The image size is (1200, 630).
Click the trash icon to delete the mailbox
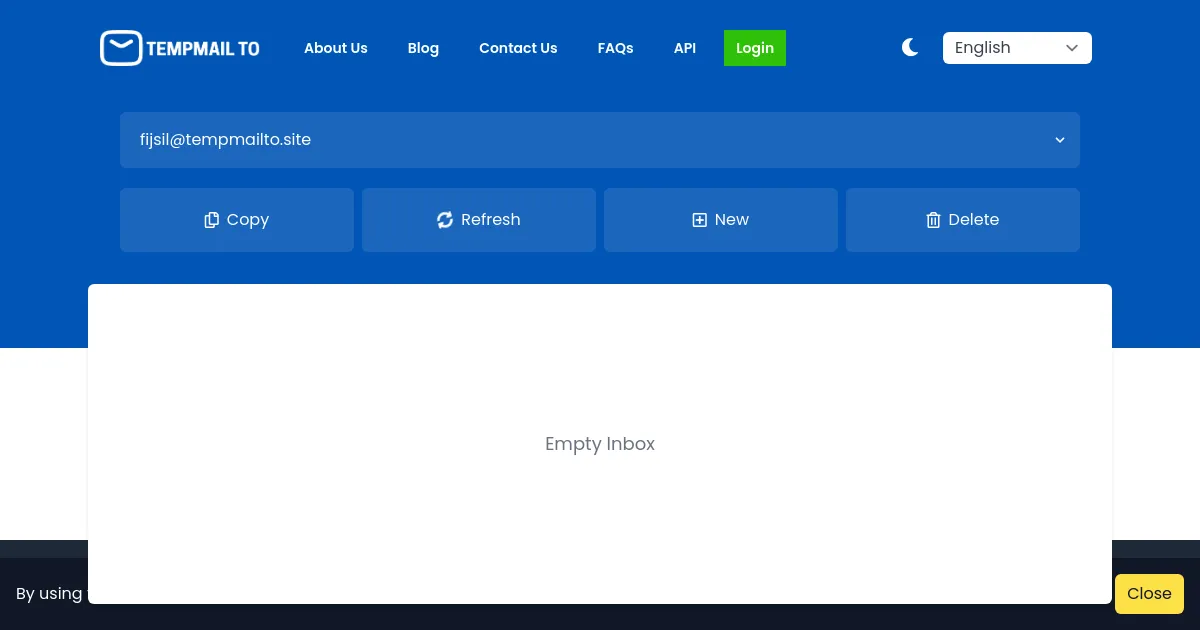tap(933, 219)
